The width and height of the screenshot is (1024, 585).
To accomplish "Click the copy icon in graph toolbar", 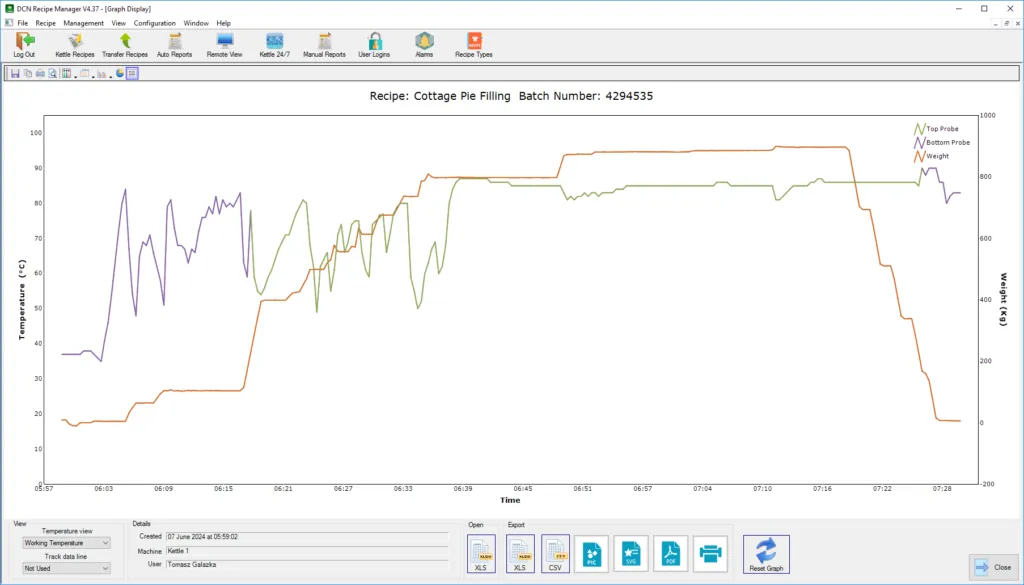I will point(27,74).
